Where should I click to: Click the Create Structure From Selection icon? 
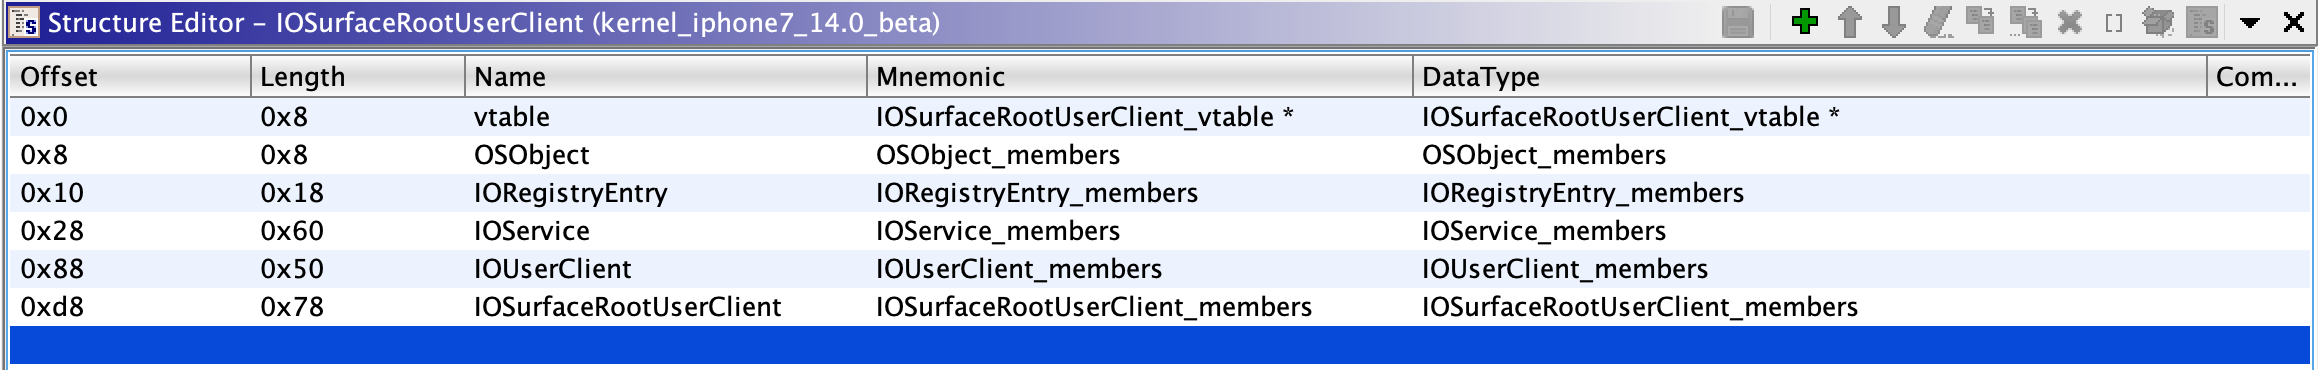pos(2202,22)
